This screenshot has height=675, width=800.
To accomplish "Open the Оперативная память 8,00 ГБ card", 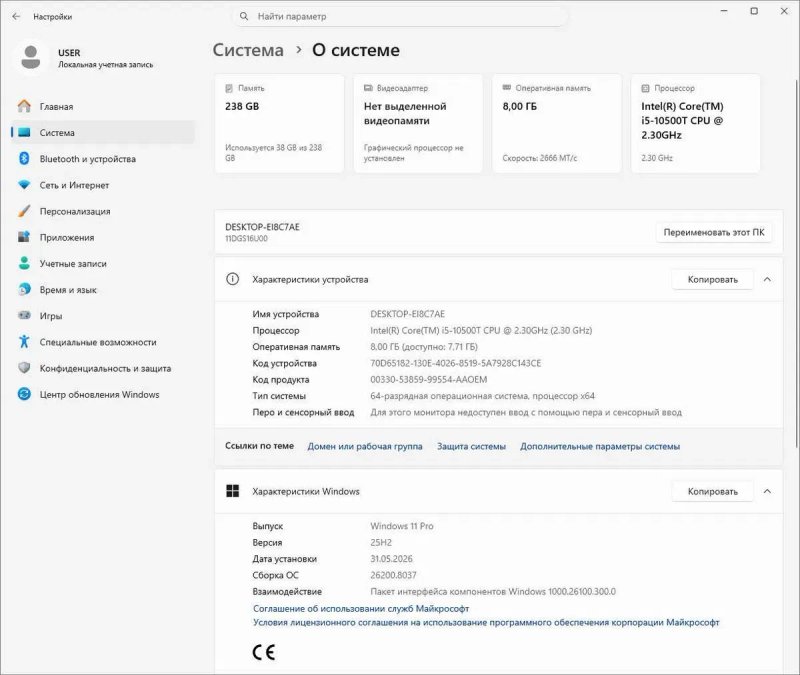I will [557, 123].
